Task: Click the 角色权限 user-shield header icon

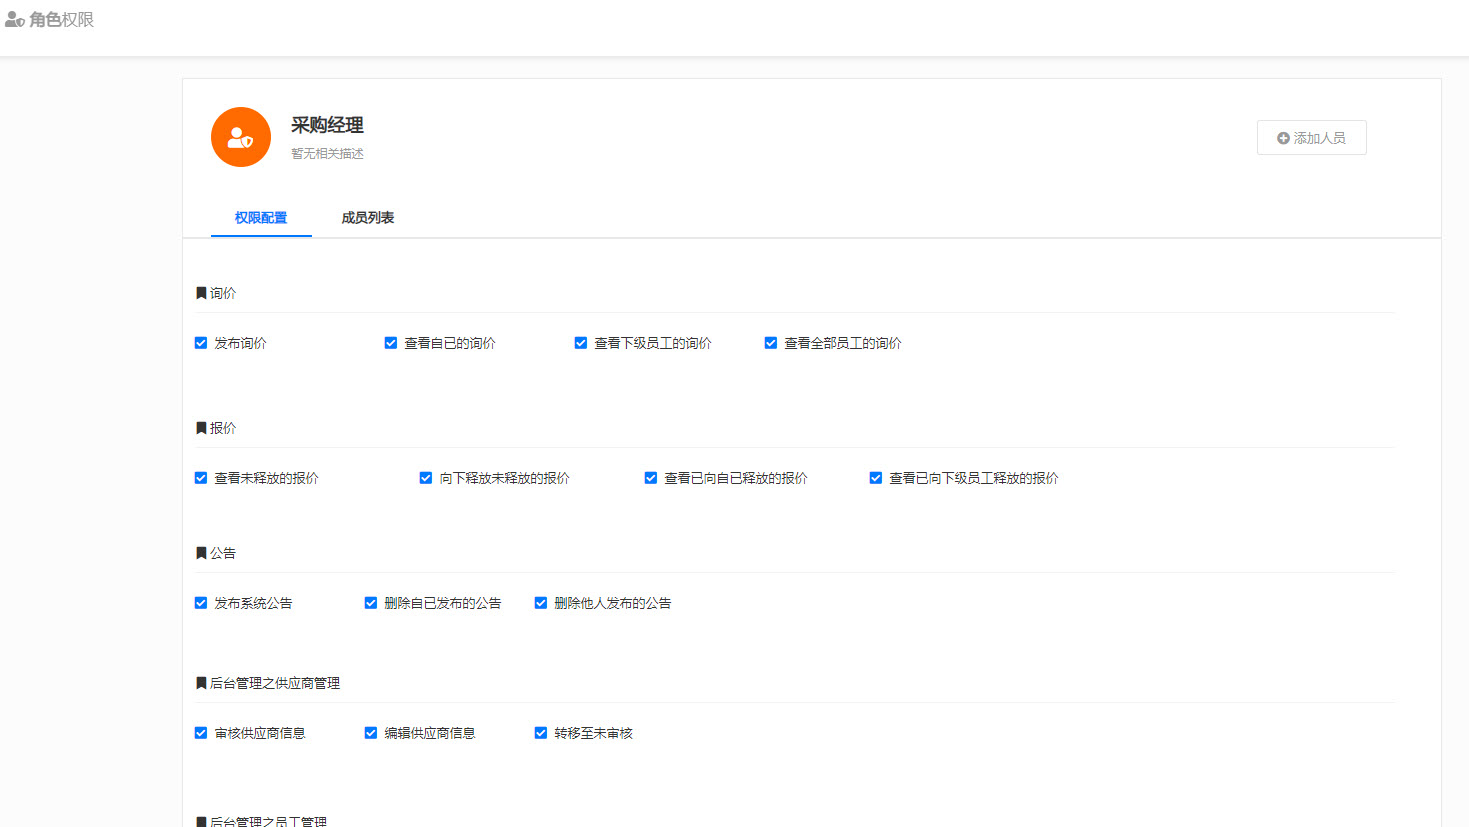Action: point(14,20)
